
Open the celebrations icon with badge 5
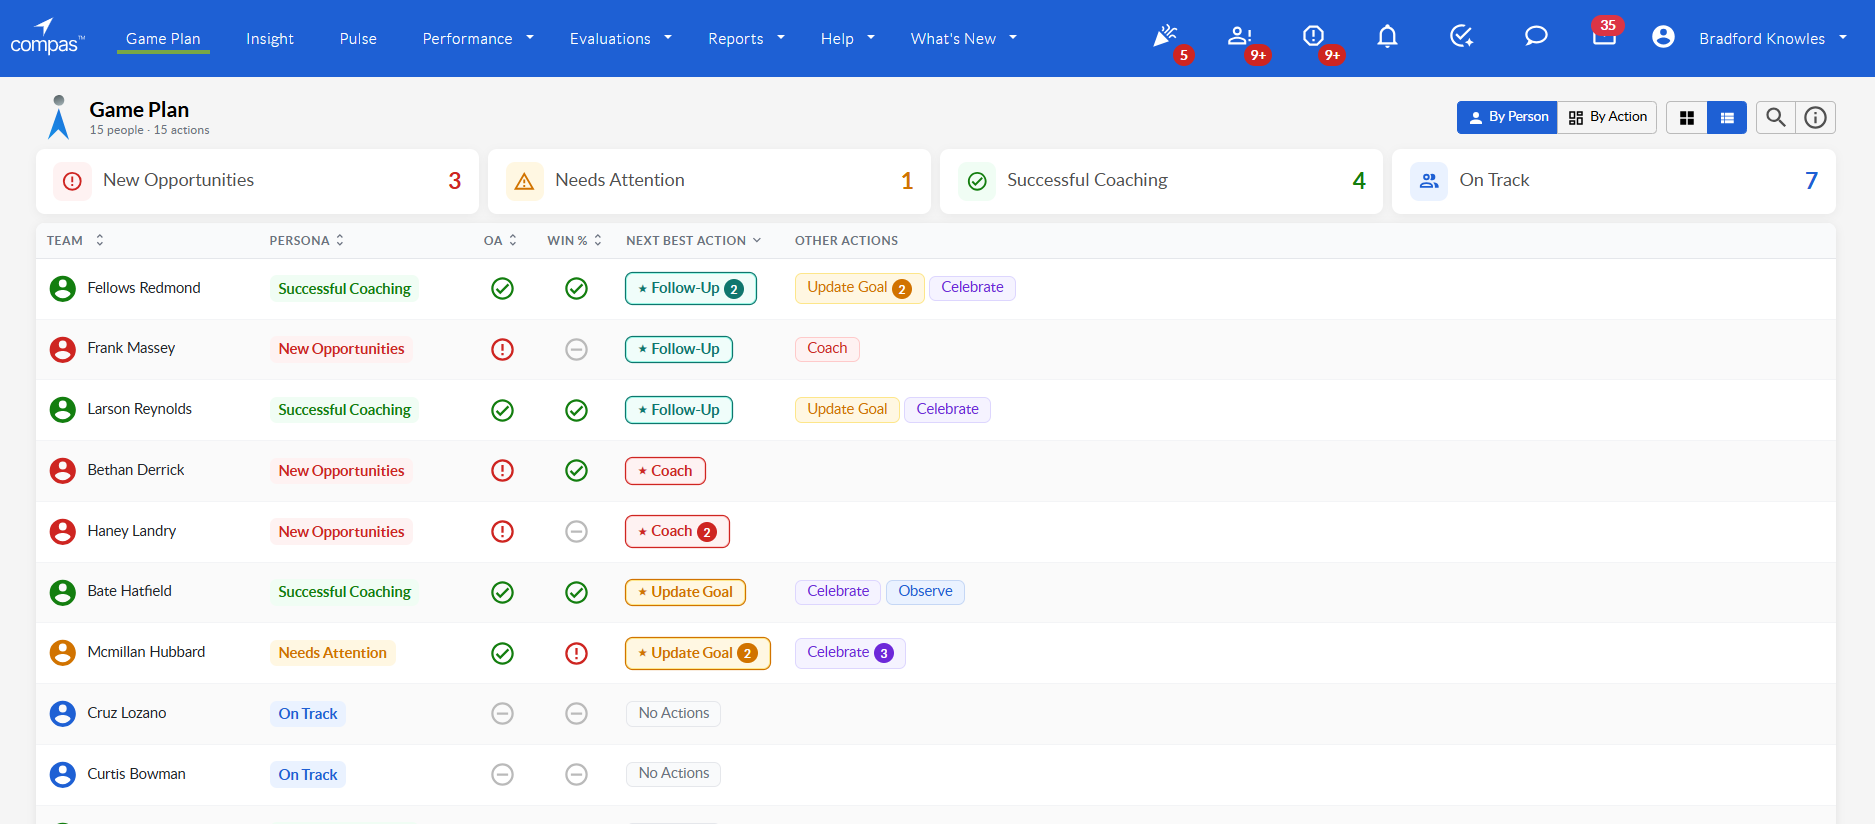click(x=1165, y=37)
